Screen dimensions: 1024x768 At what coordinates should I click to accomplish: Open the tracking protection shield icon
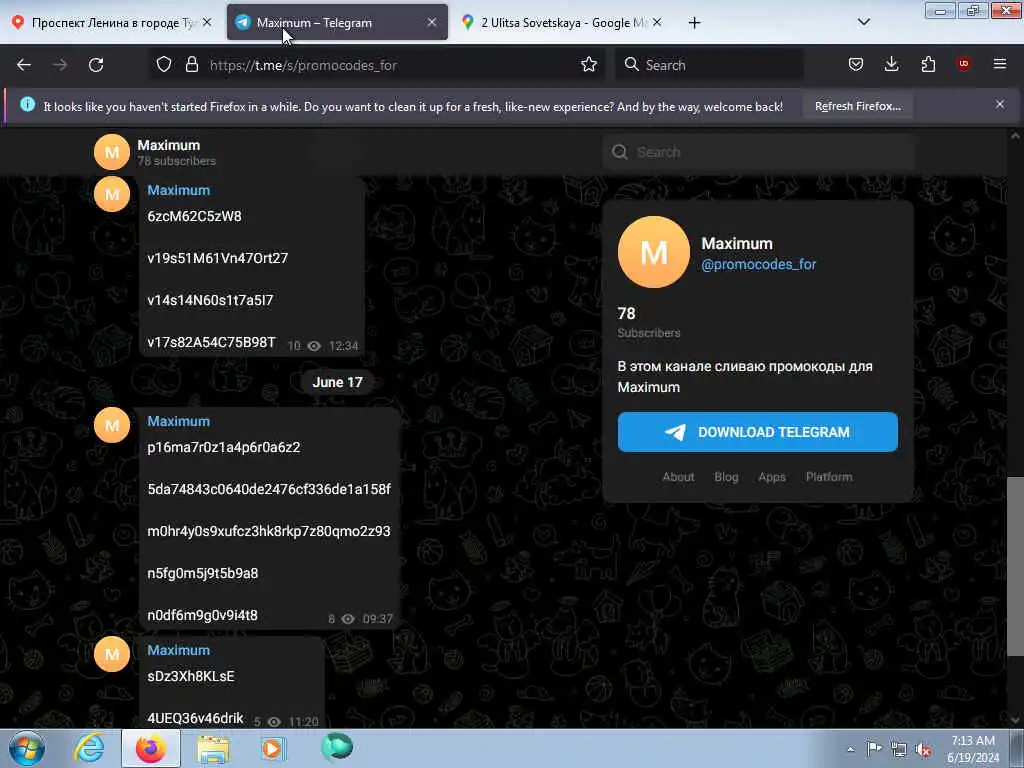click(x=164, y=65)
